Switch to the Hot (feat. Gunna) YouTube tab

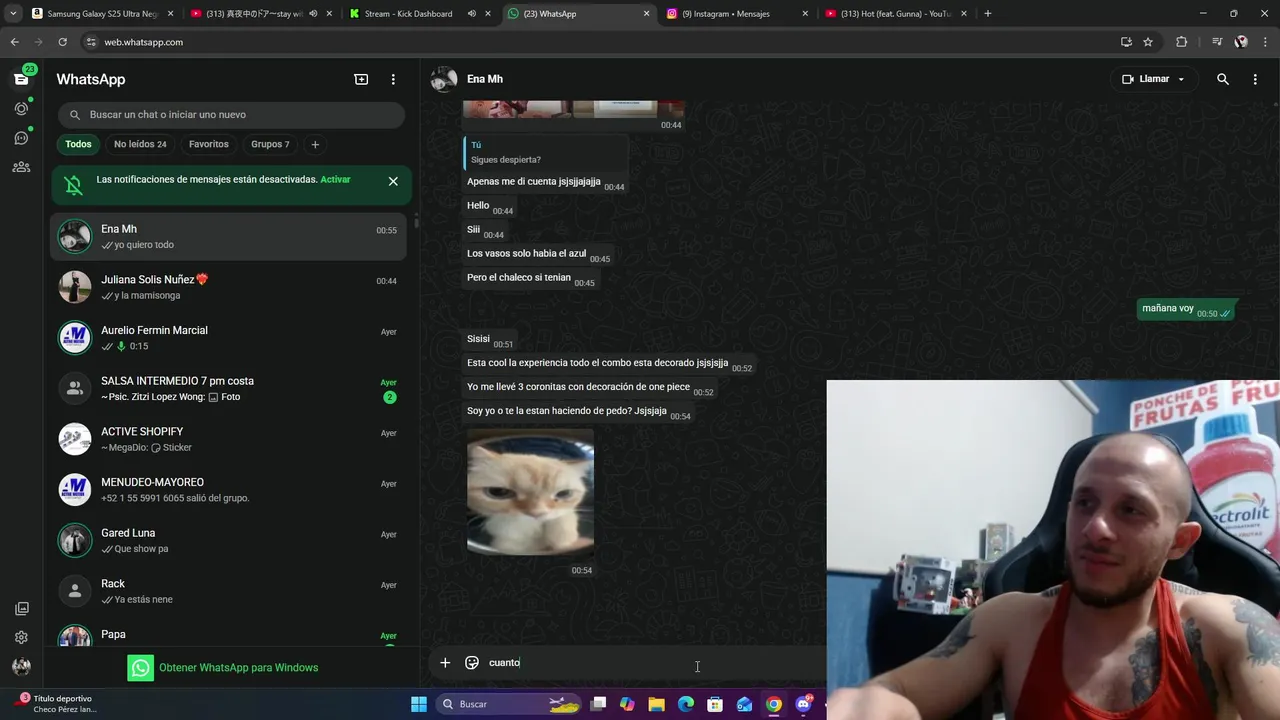click(x=895, y=14)
